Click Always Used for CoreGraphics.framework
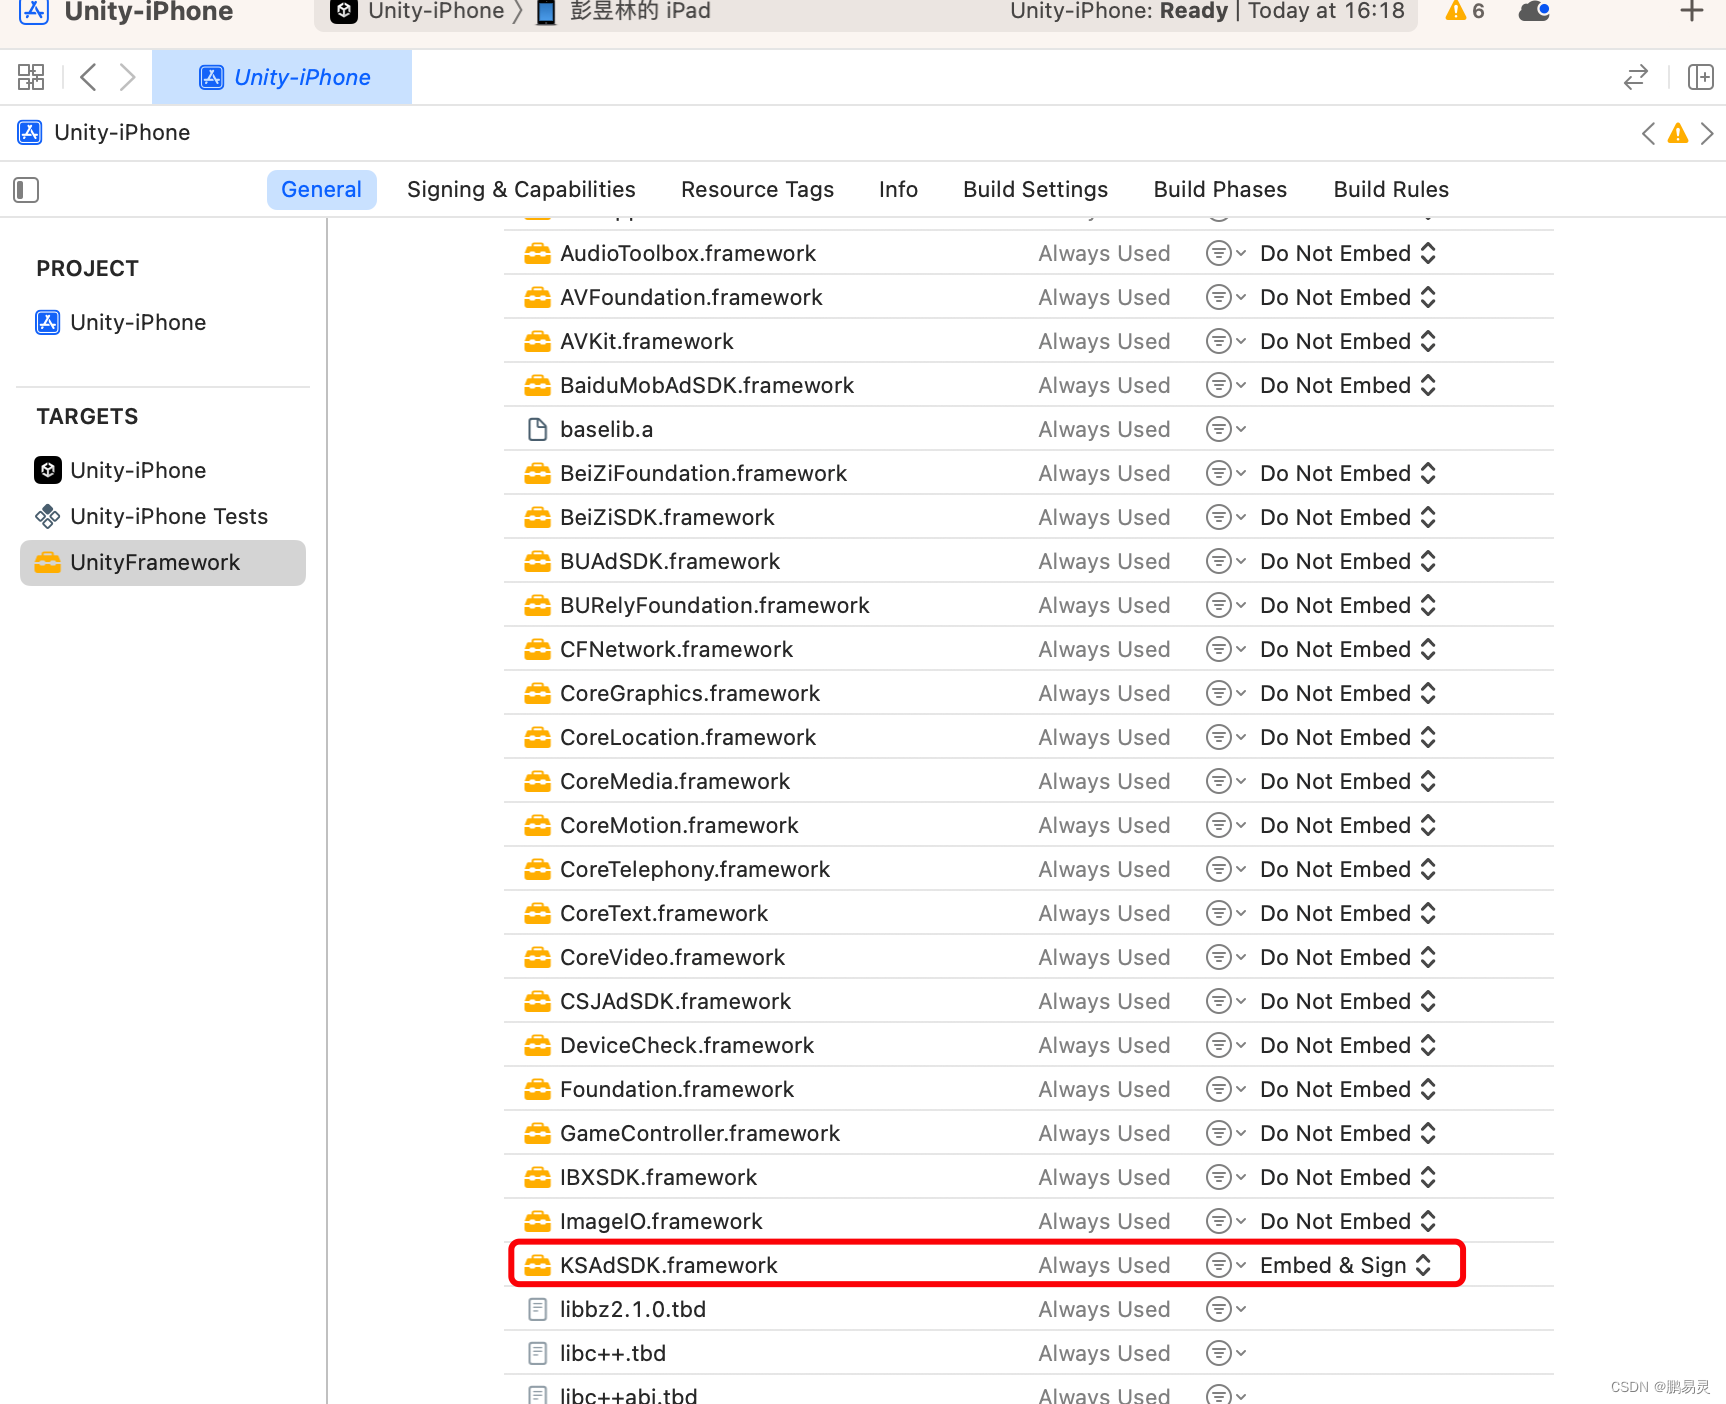This screenshot has height=1404, width=1726. 1104,693
